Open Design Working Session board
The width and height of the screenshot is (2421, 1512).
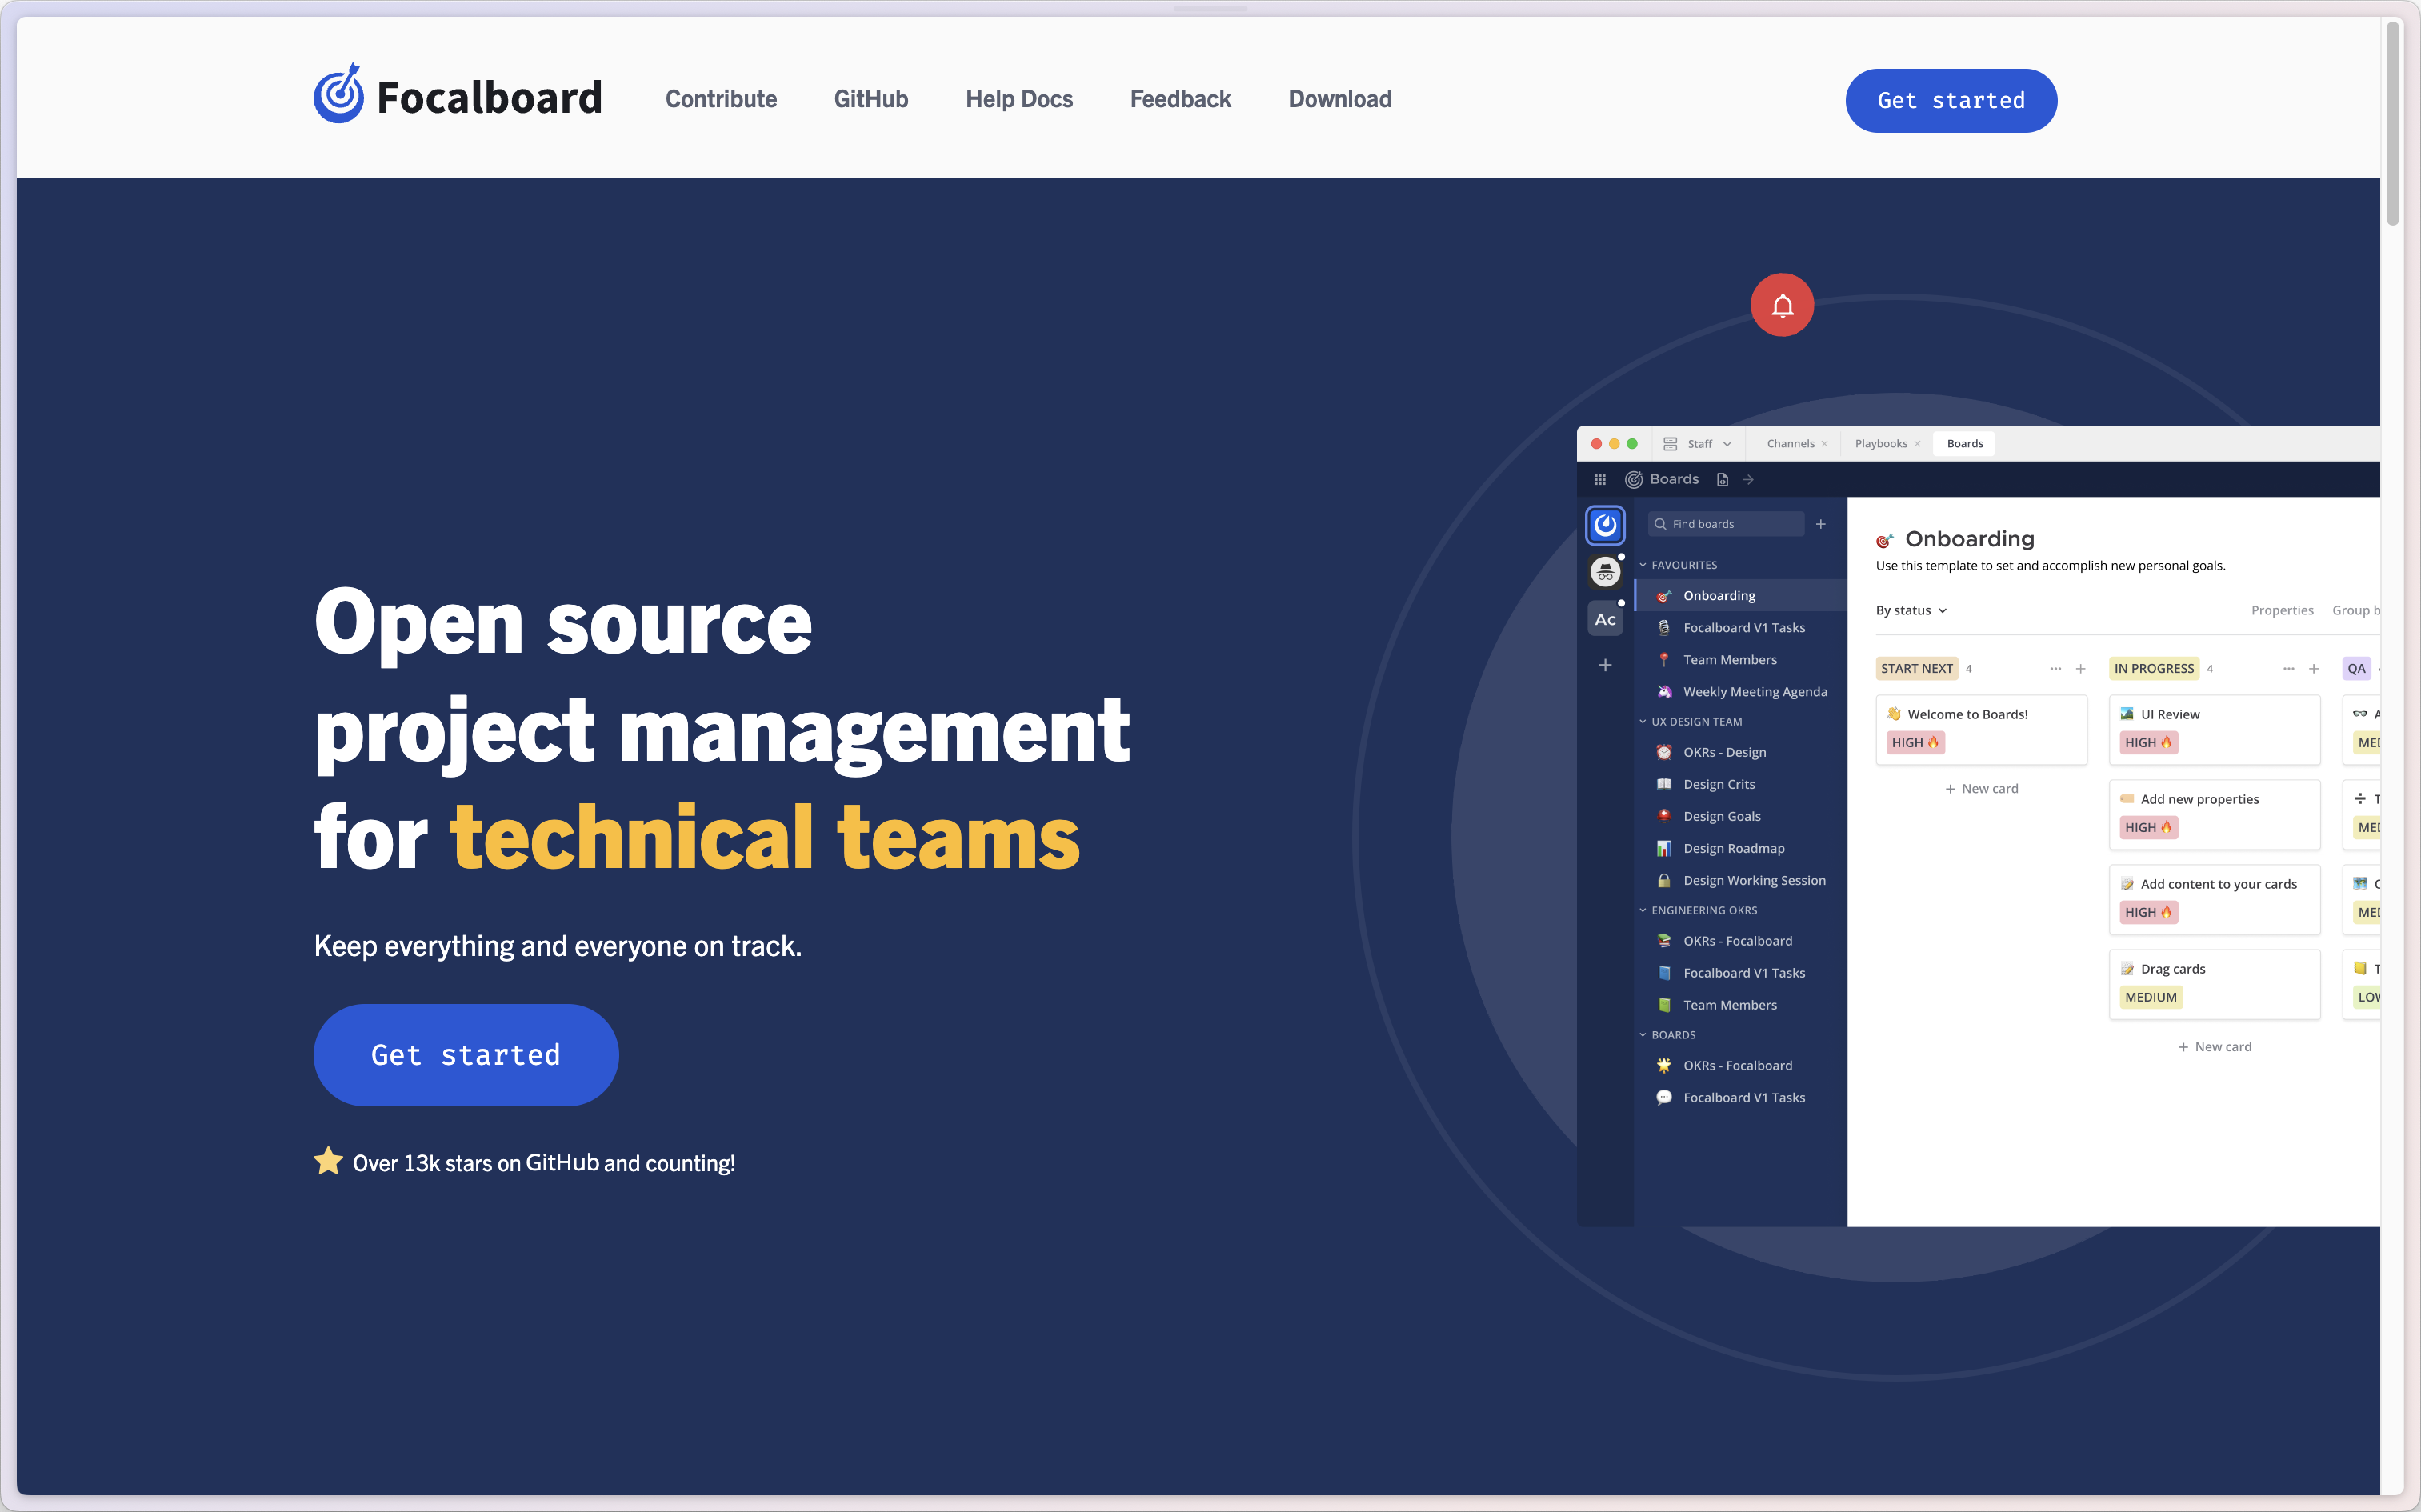pyautogui.click(x=1740, y=880)
